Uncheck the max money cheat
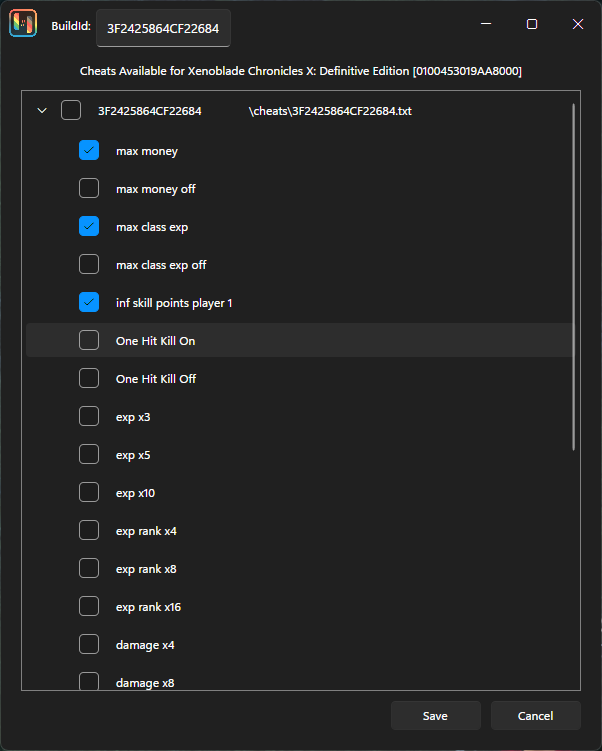Screen dimensions: 602x751 point(89,150)
